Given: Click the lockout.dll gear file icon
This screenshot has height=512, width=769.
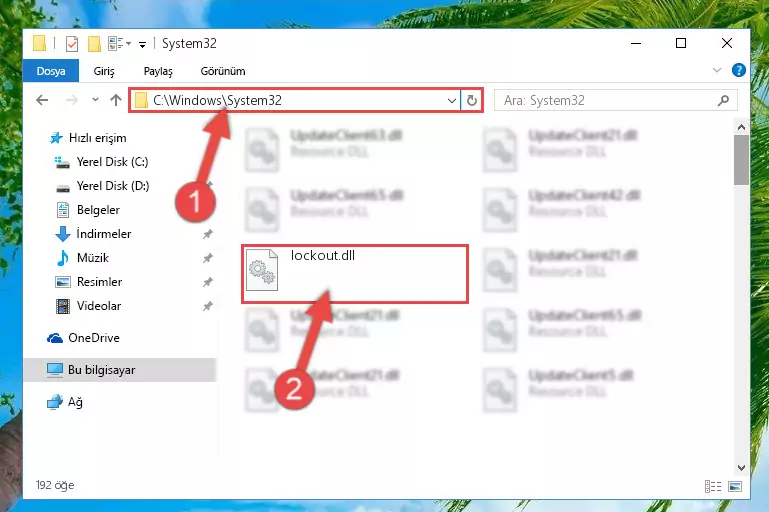Looking at the screenshot, I should pyautogui.click(x=262, y=270).
